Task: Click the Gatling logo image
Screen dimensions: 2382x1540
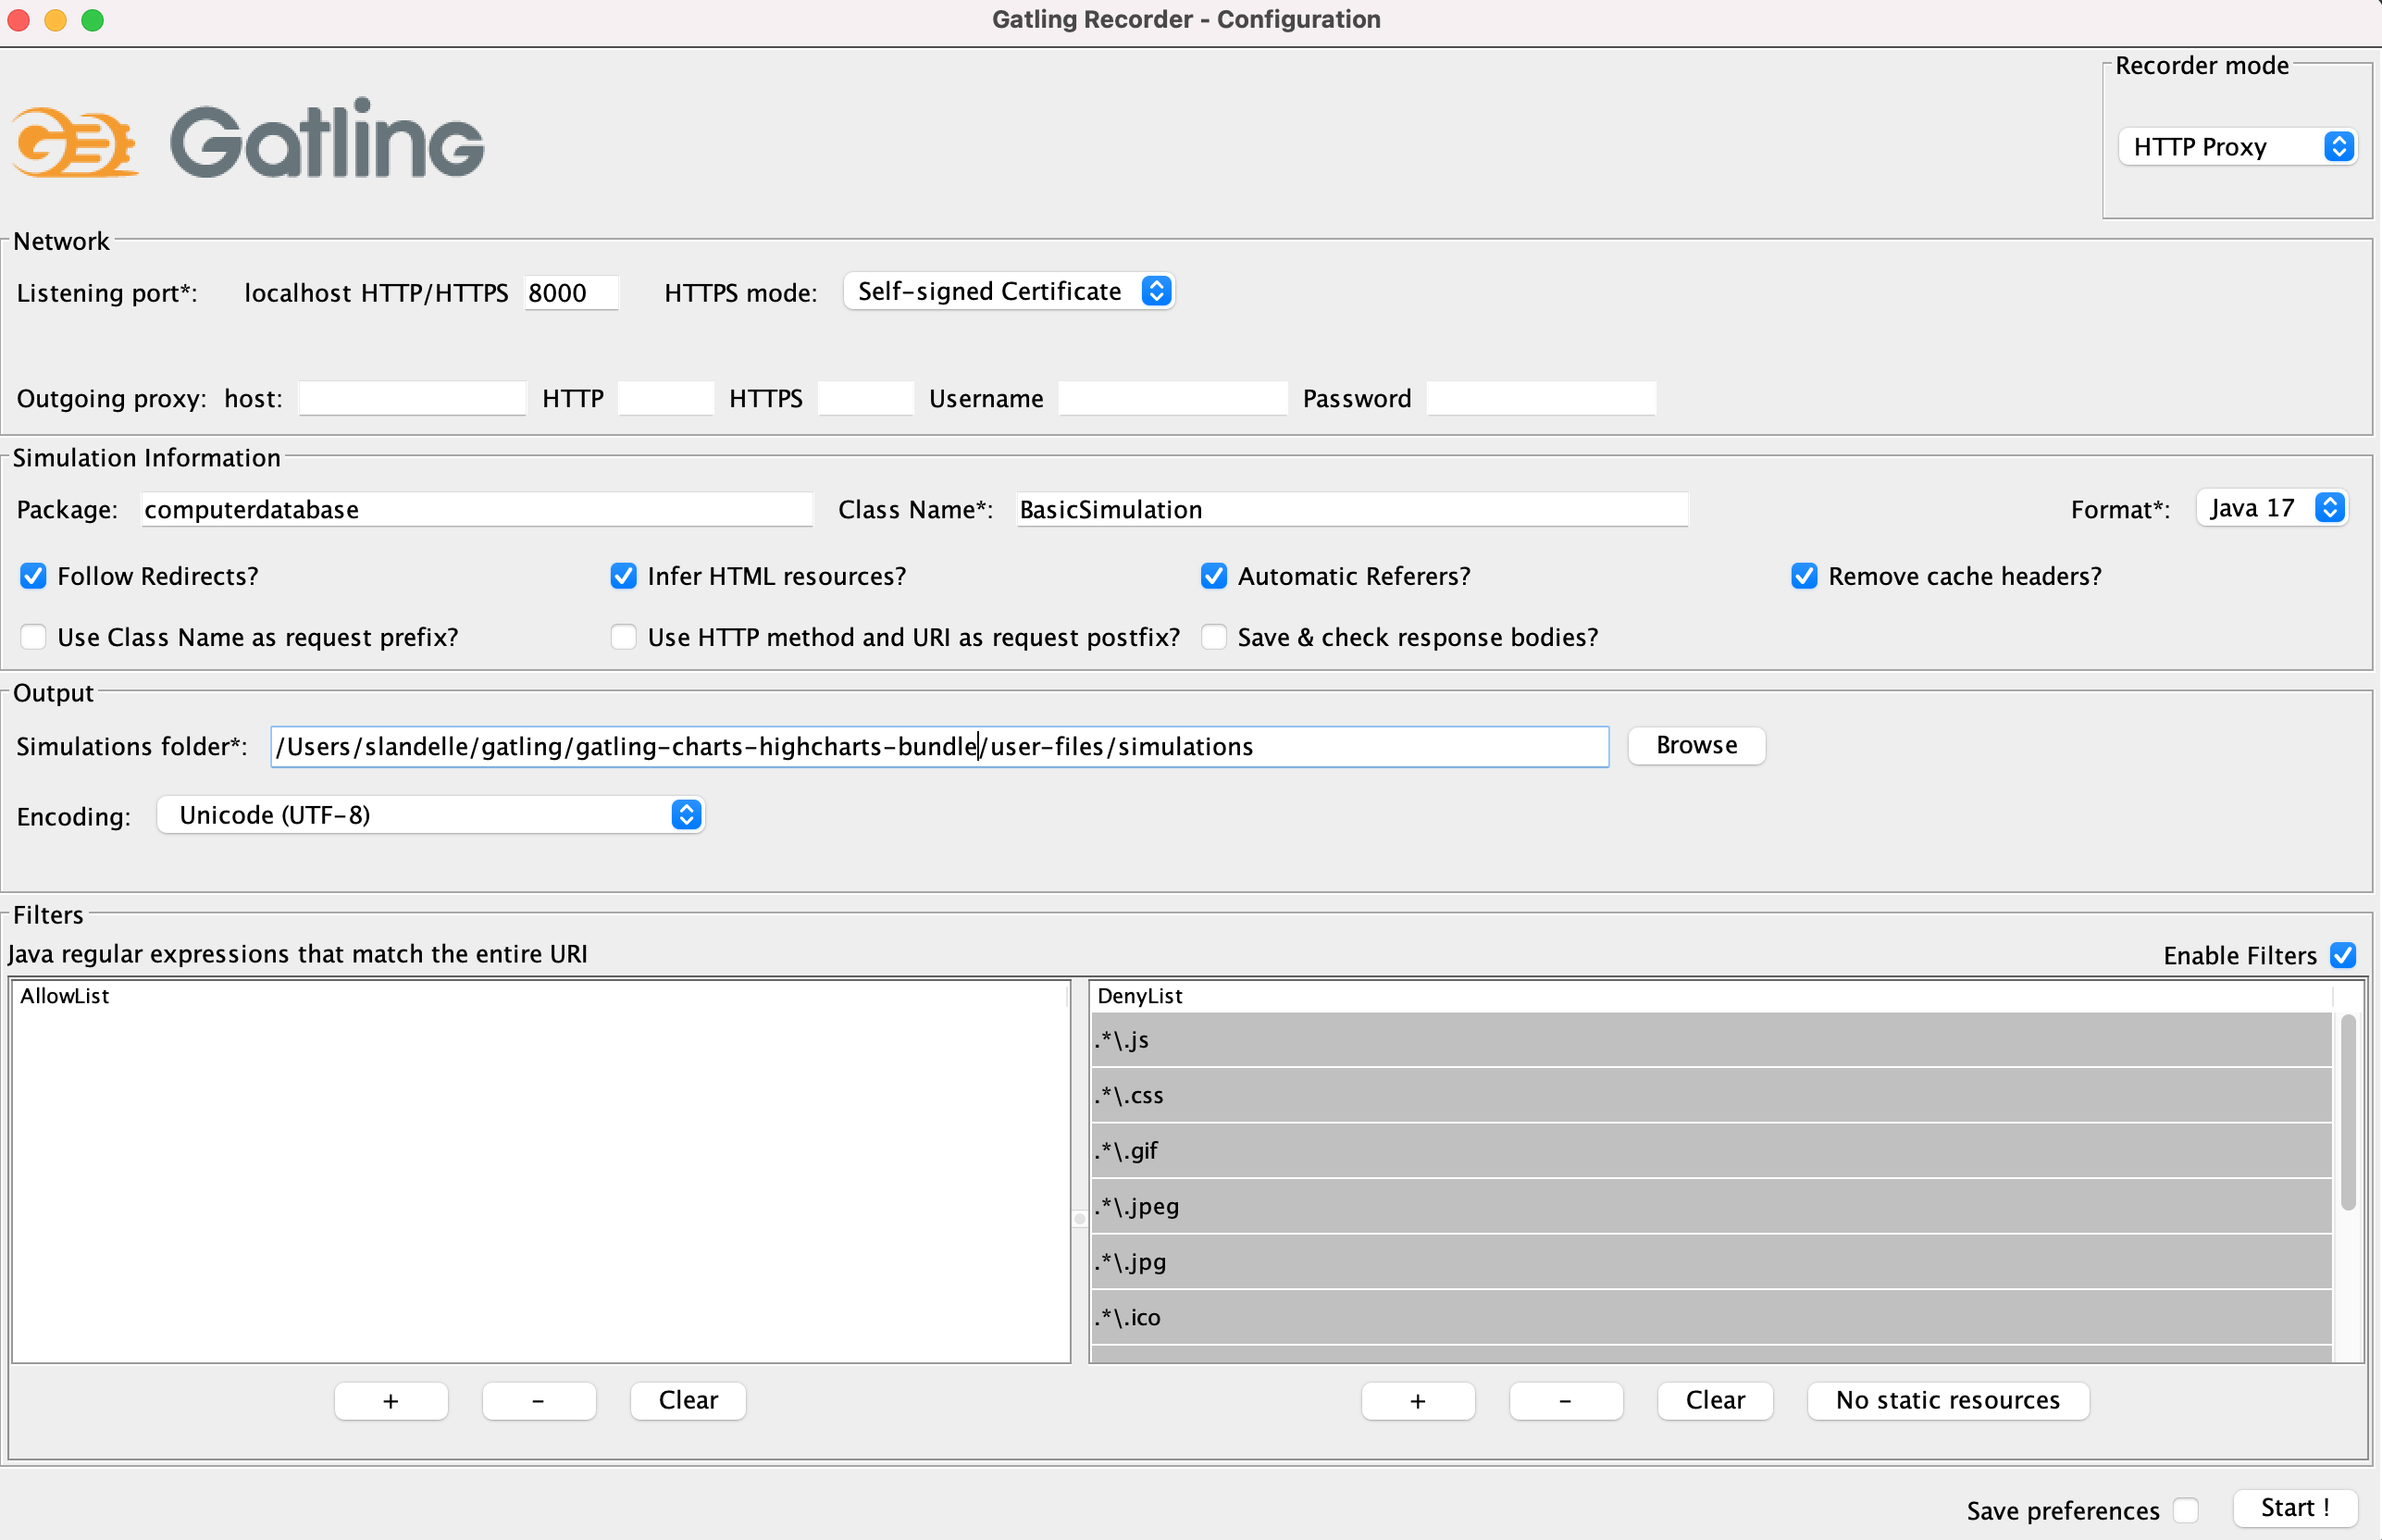Action: [248, 140]
